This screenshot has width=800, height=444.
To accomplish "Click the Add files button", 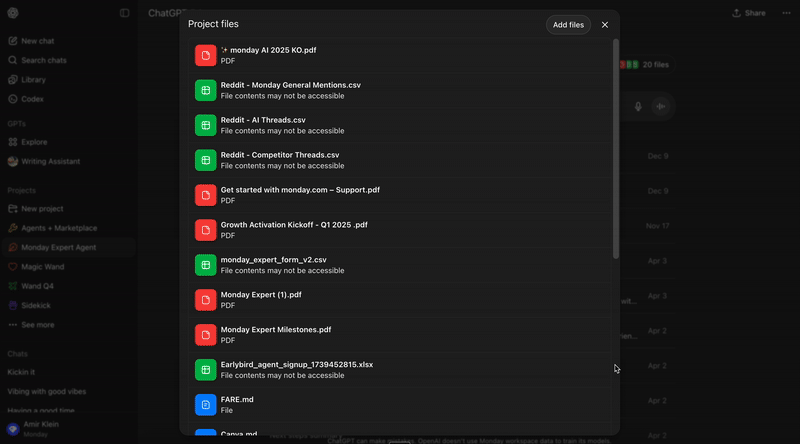I will (568, 24).
